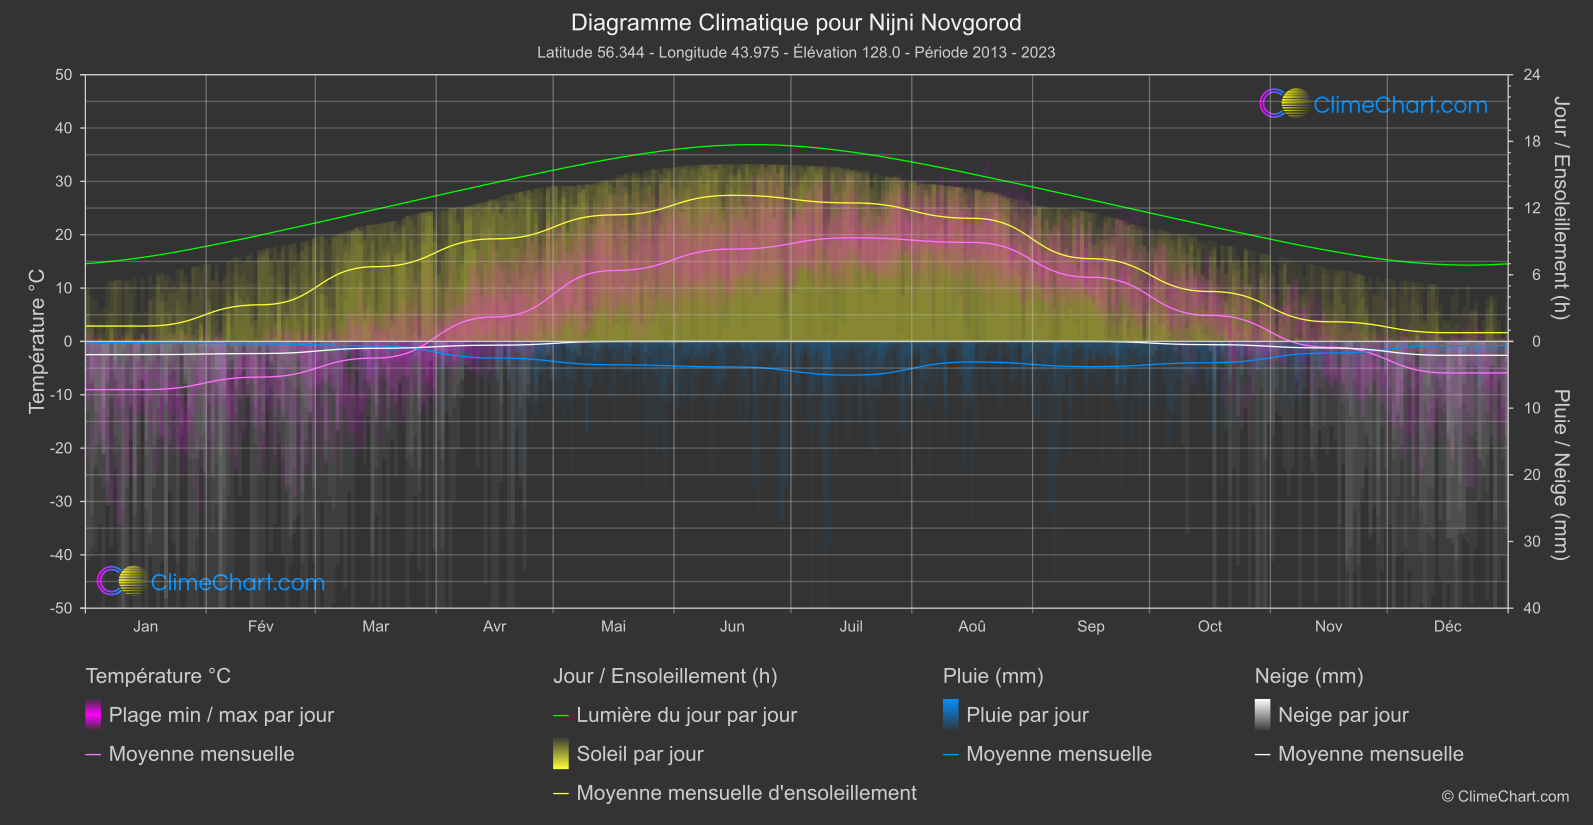
Task: Toggle the 'Soleil par jour' yellow legend swatch
Action: coord(561,754)
